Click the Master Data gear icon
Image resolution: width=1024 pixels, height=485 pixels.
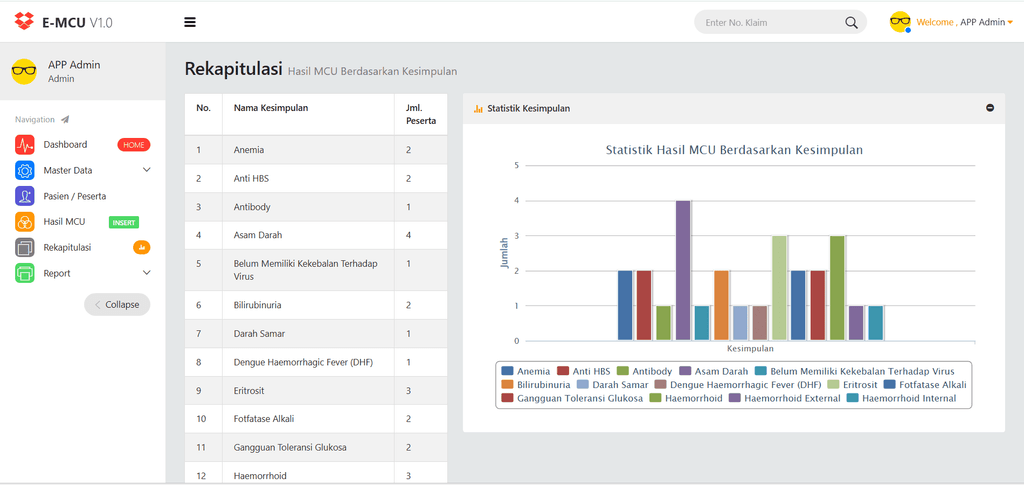(25, 170)
